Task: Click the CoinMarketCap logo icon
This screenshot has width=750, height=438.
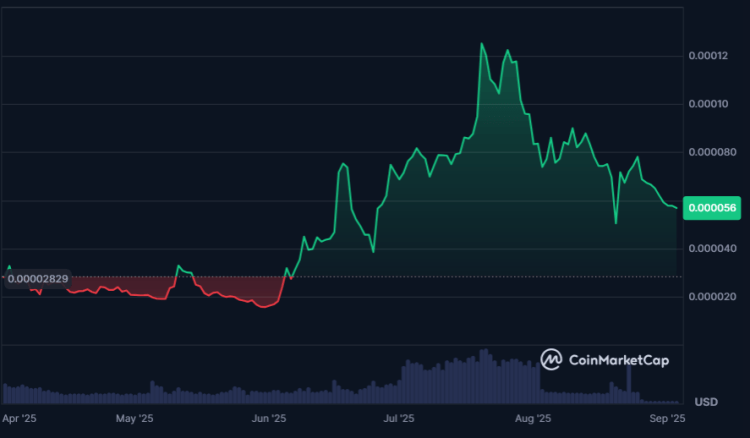Action: 552,359
